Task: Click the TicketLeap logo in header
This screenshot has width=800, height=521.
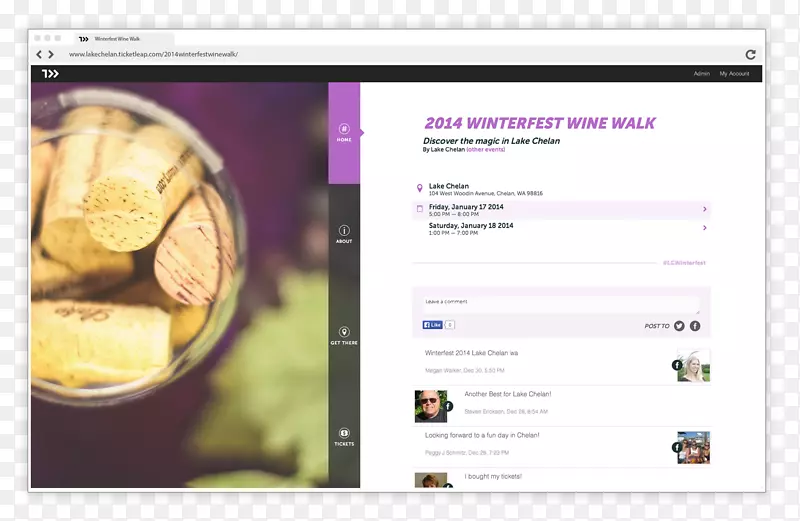Action: pyautogui.click(x=50, y=73)
